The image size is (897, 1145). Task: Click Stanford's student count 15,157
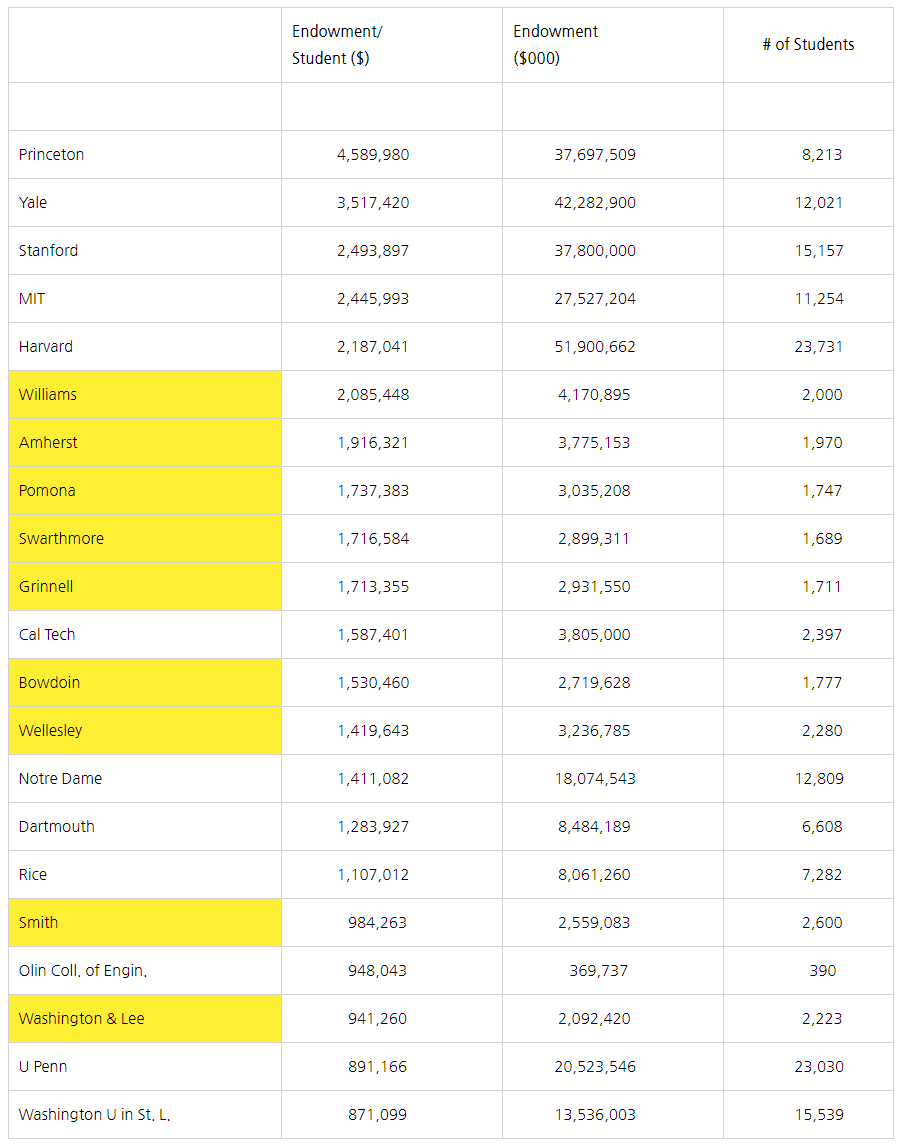coord(819,251)
